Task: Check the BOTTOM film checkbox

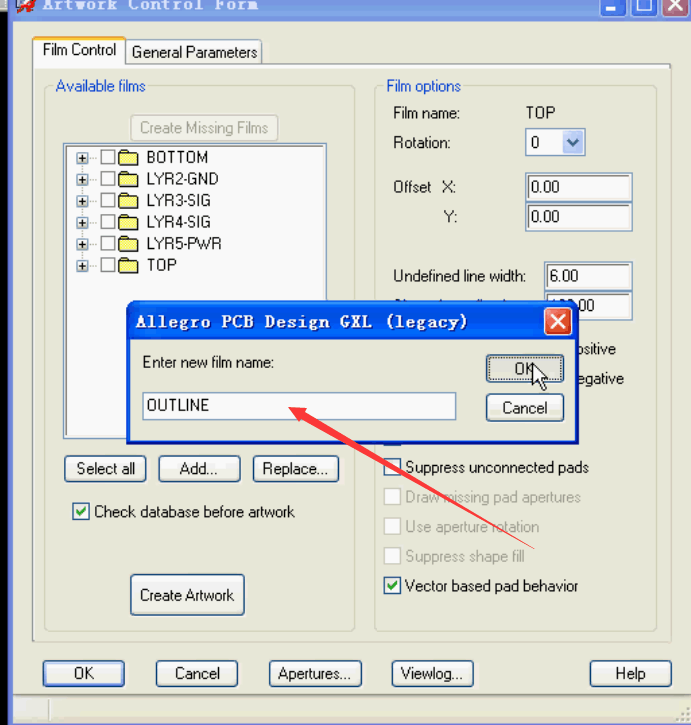Action: [x=108, y=157]
